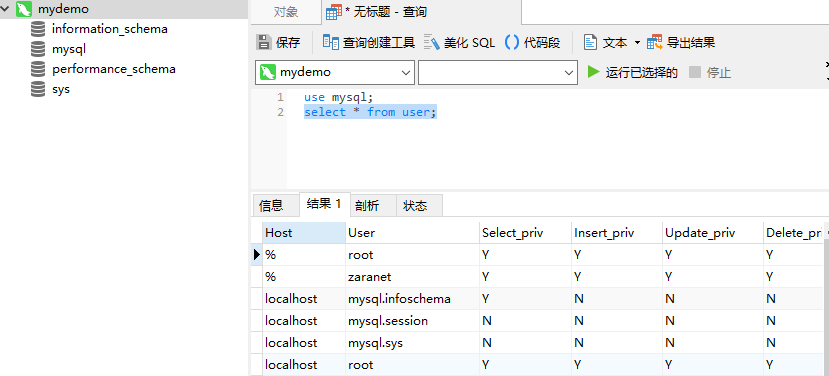Click the information_schema database icon
This screenshot has width=829, height=376.
tap(38, 29)
